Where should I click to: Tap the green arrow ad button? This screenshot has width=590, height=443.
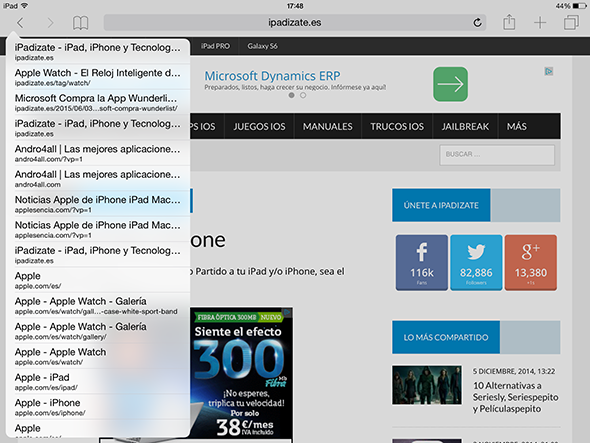point(450,84)
